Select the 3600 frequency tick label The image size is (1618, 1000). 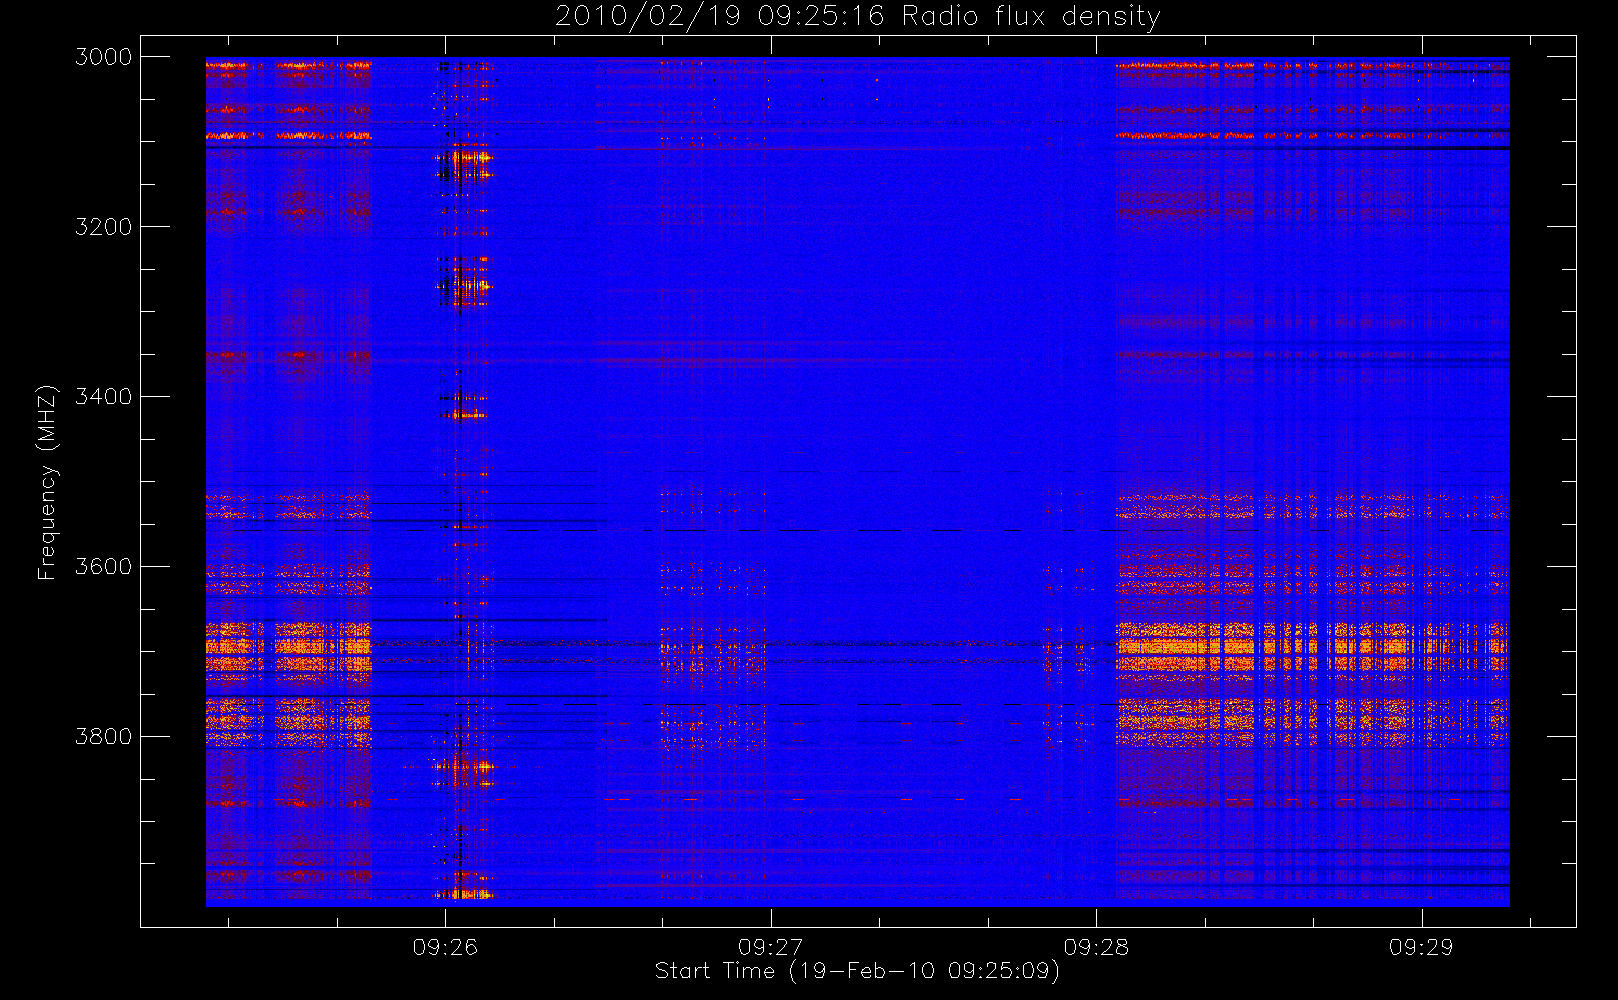pos(104,567)
